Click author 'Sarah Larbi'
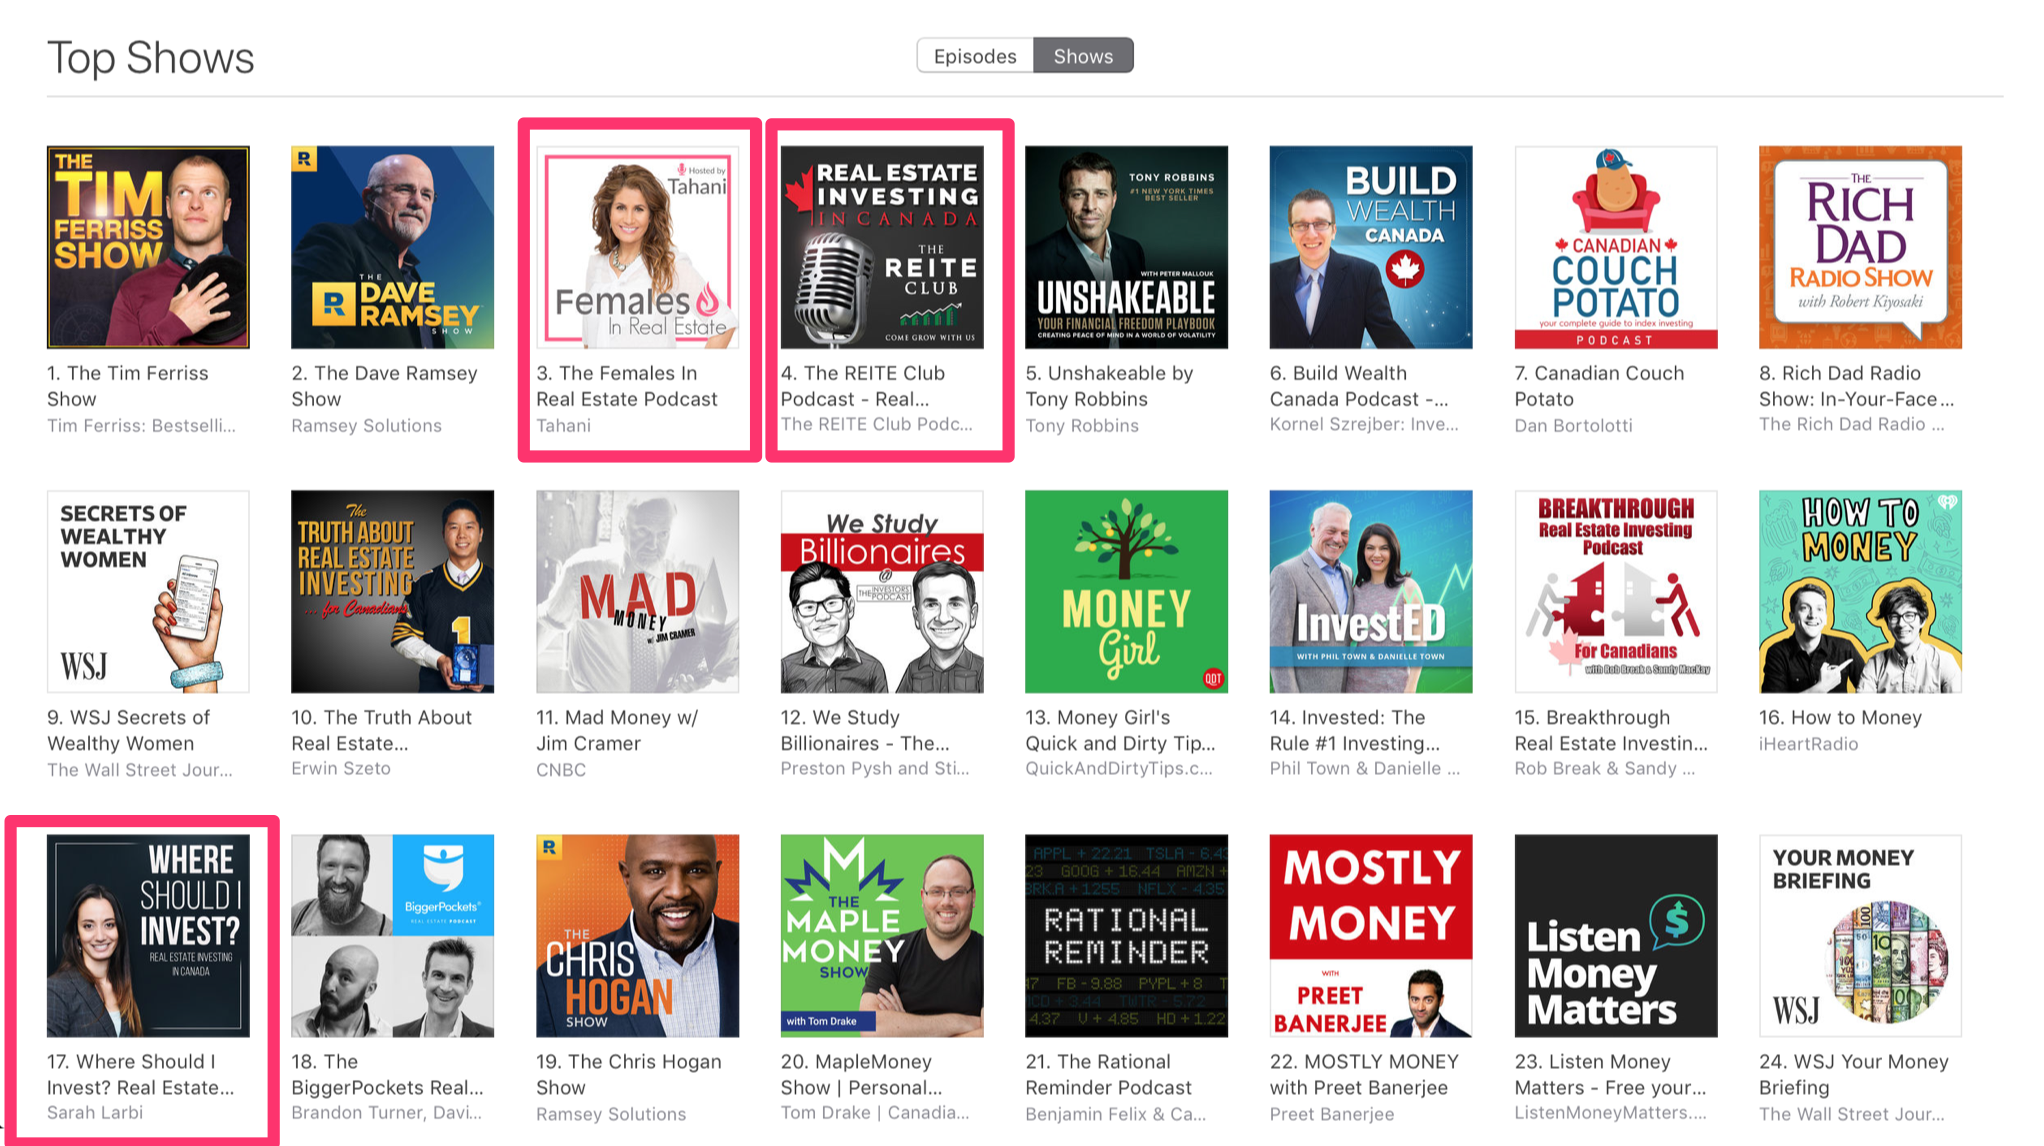The height and width of the screenshot is (1146, 2044). [95, 1113]
